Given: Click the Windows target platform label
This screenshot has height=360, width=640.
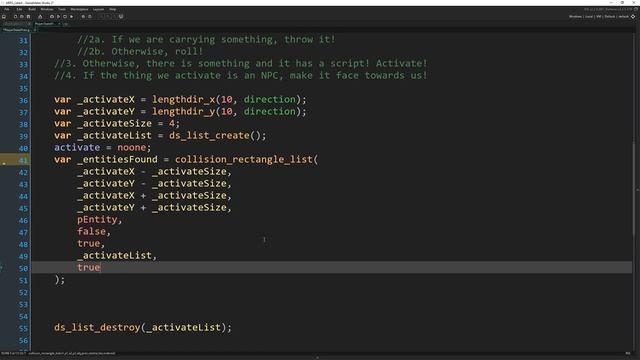Looking at the screenshot, I should (575, 17).
